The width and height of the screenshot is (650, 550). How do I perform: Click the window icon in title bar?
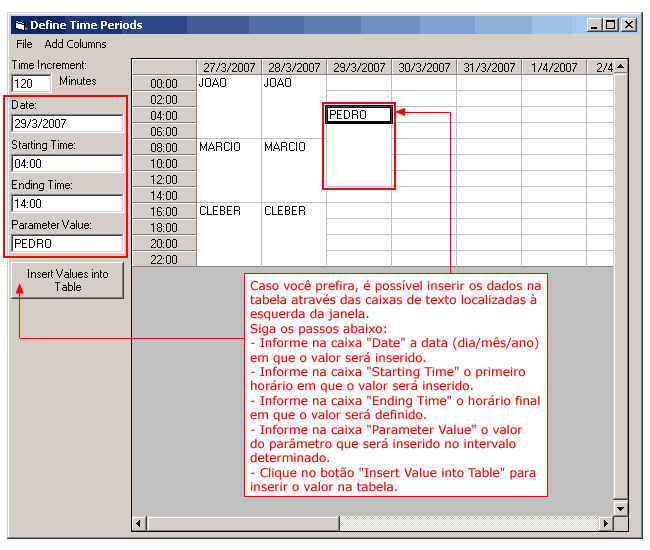click(19, 25)
